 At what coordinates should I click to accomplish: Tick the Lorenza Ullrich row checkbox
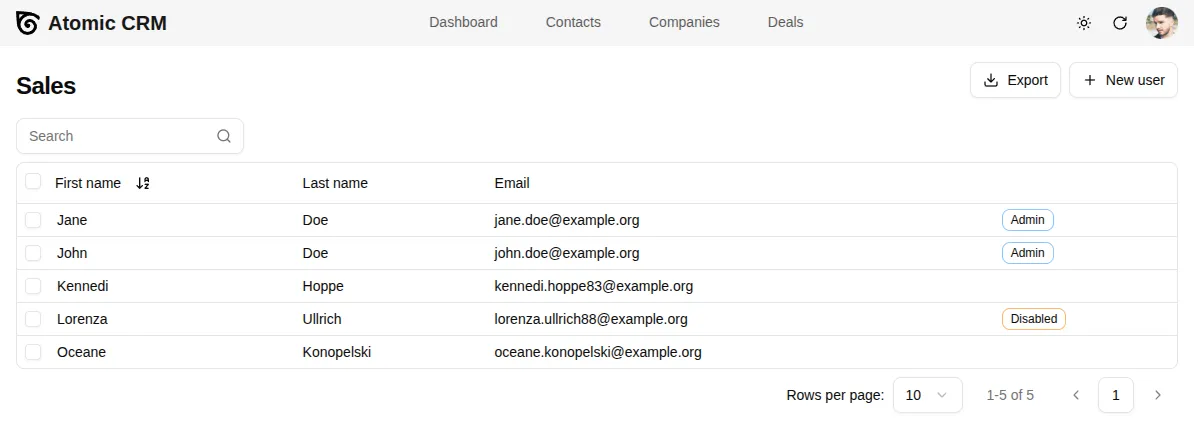34,319
